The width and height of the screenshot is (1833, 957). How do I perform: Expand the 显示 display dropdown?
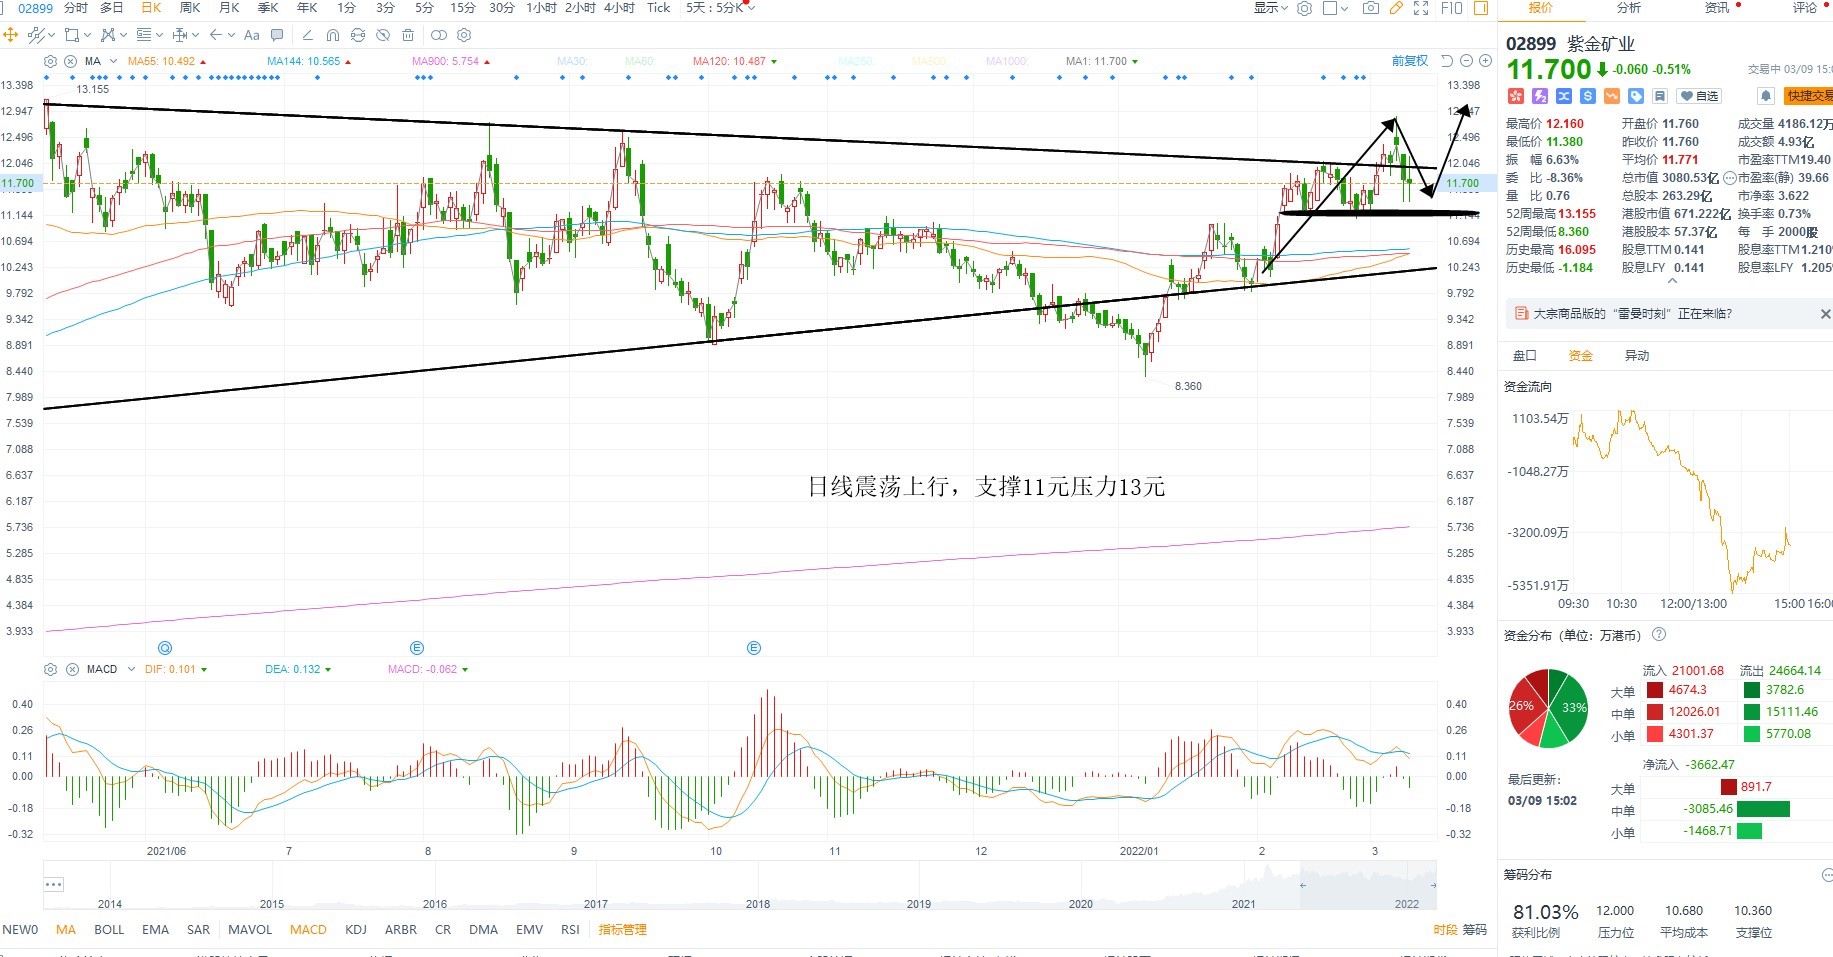(1272, 8)
